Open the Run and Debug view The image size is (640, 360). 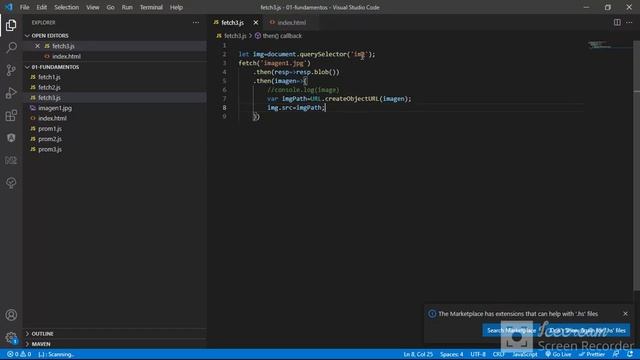tap(11, 93)
